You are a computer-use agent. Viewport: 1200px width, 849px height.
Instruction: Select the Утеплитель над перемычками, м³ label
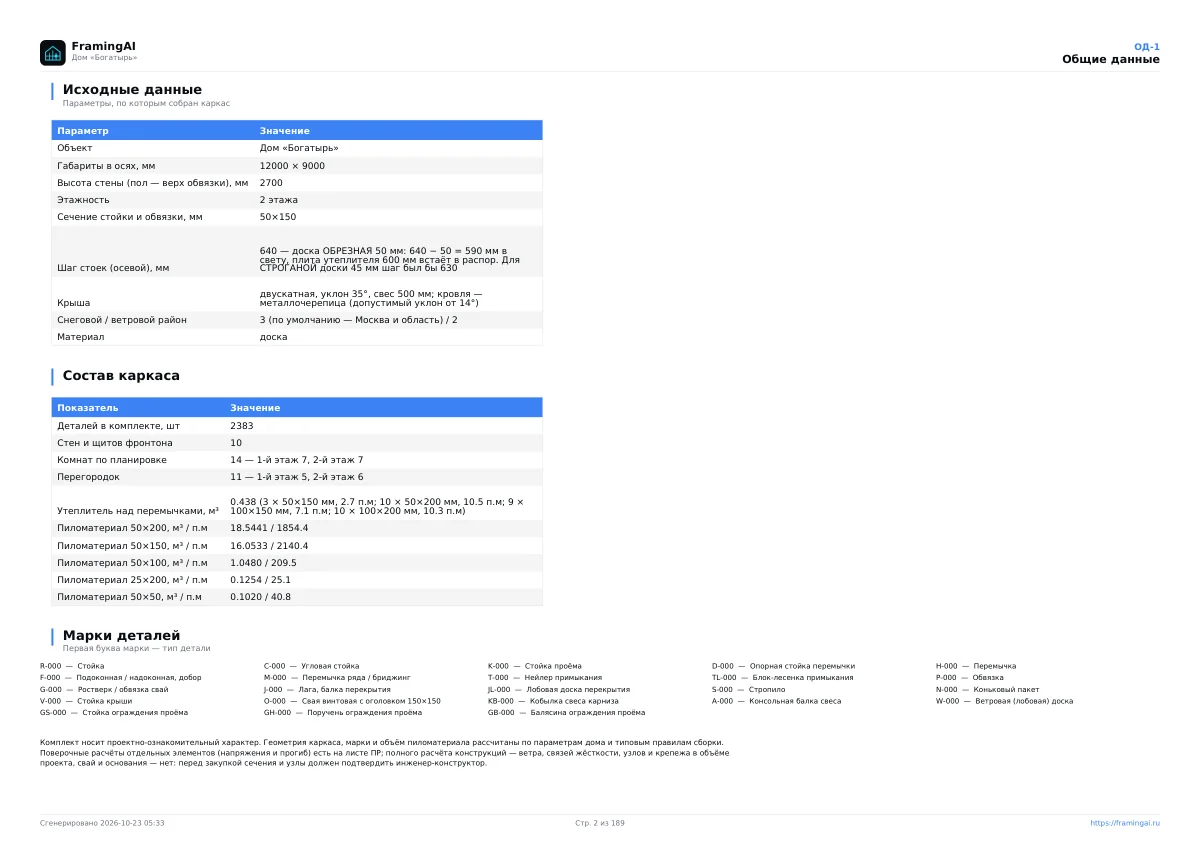click(x=138, y=511)
